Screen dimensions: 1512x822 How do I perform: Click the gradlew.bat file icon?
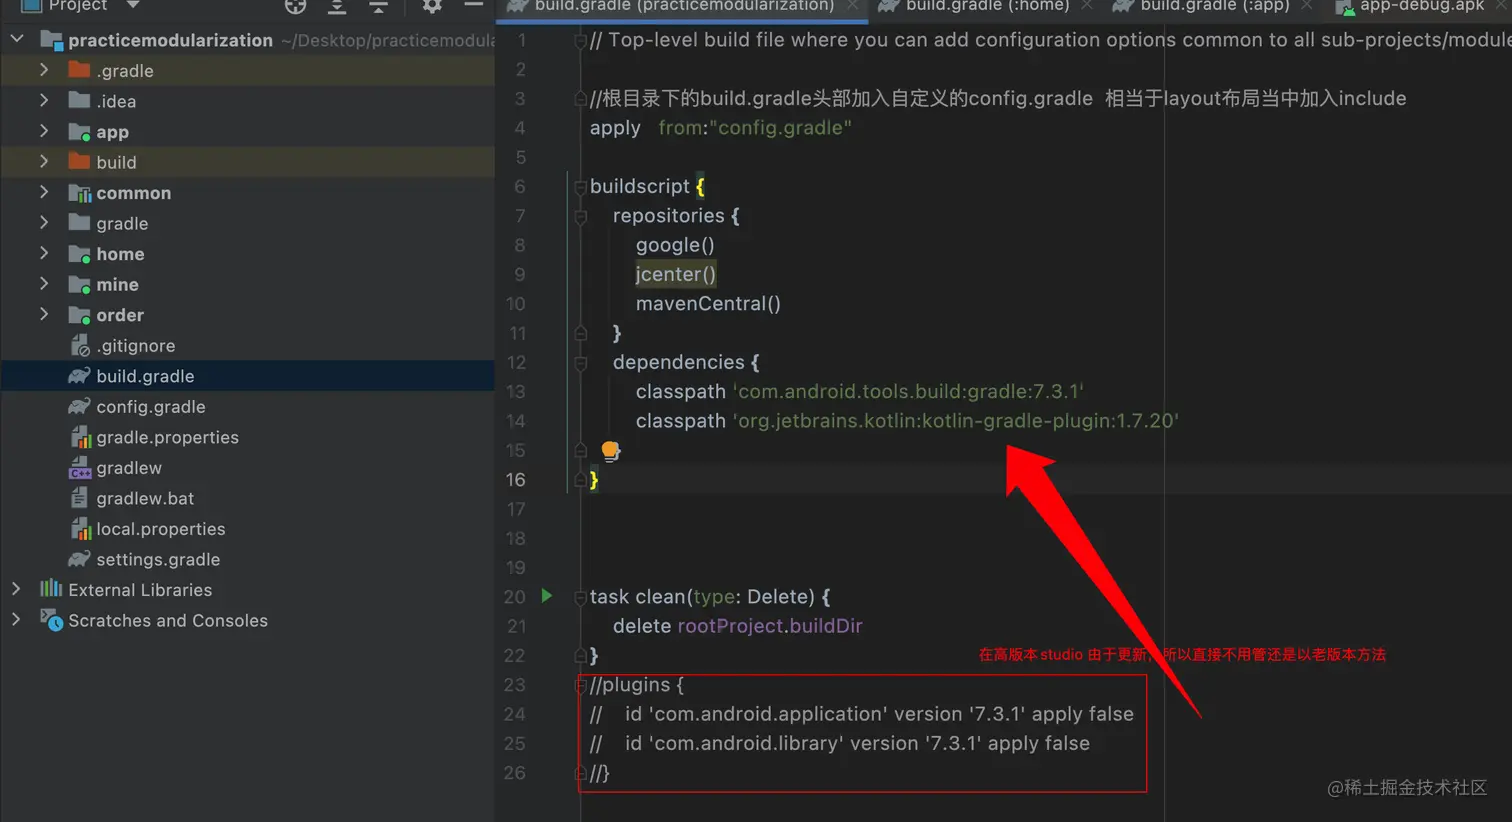pyautogui.click(x=79, y=498)
